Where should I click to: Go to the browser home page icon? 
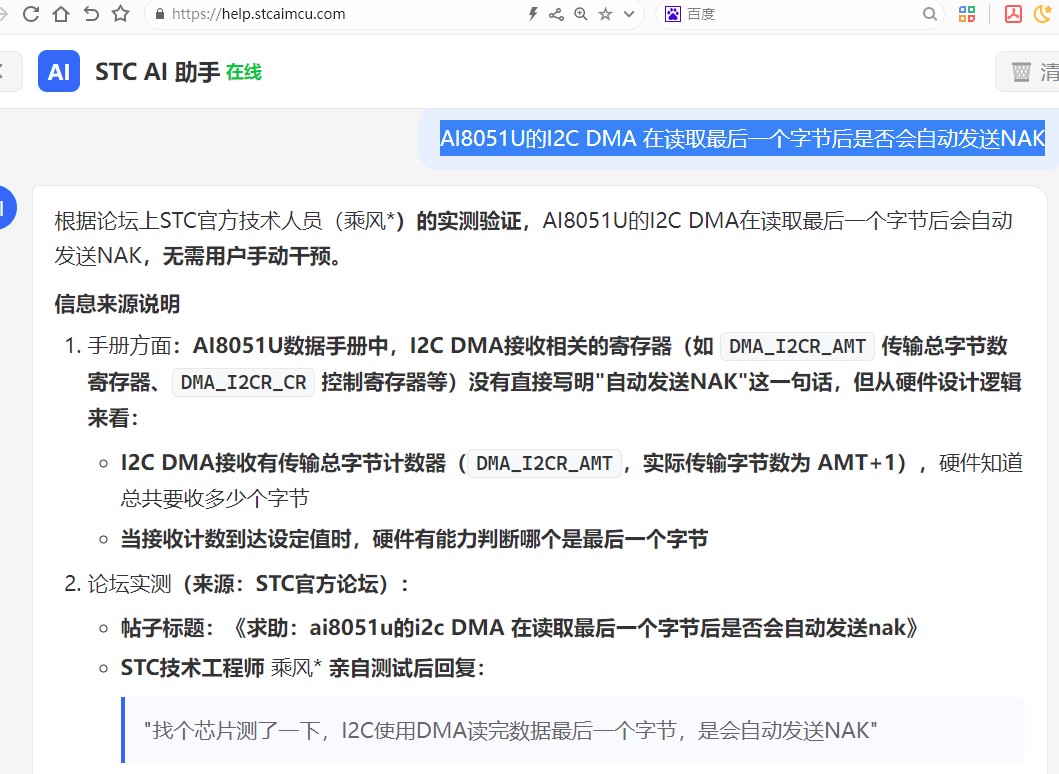[61, 14]
